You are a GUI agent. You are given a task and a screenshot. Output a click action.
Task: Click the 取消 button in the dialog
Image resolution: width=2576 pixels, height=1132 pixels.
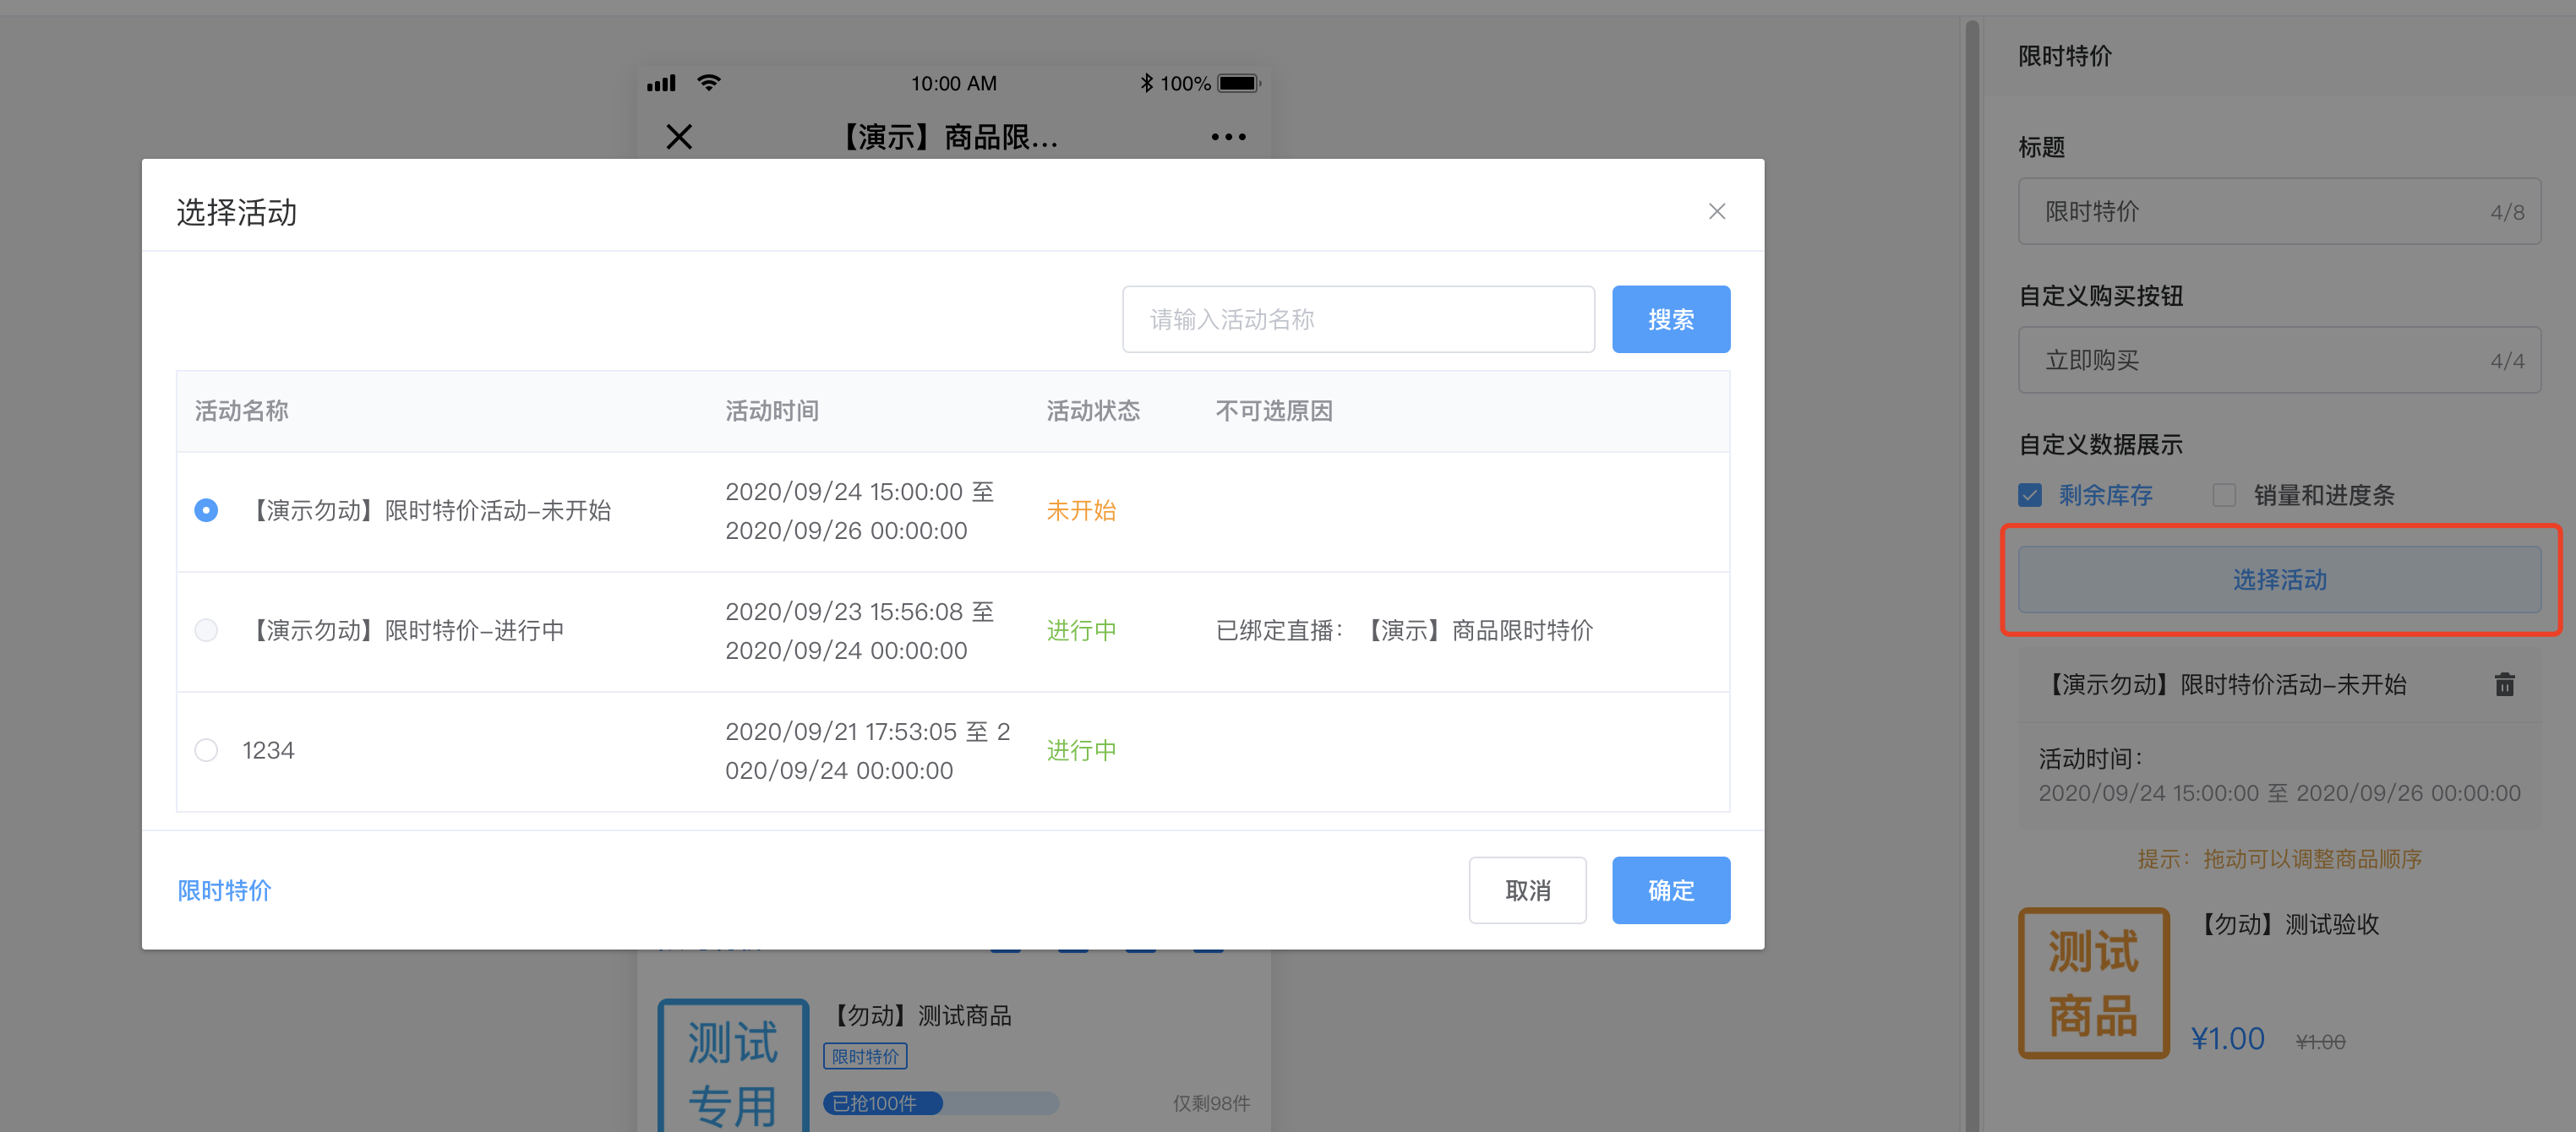(x=1527, y=890)
